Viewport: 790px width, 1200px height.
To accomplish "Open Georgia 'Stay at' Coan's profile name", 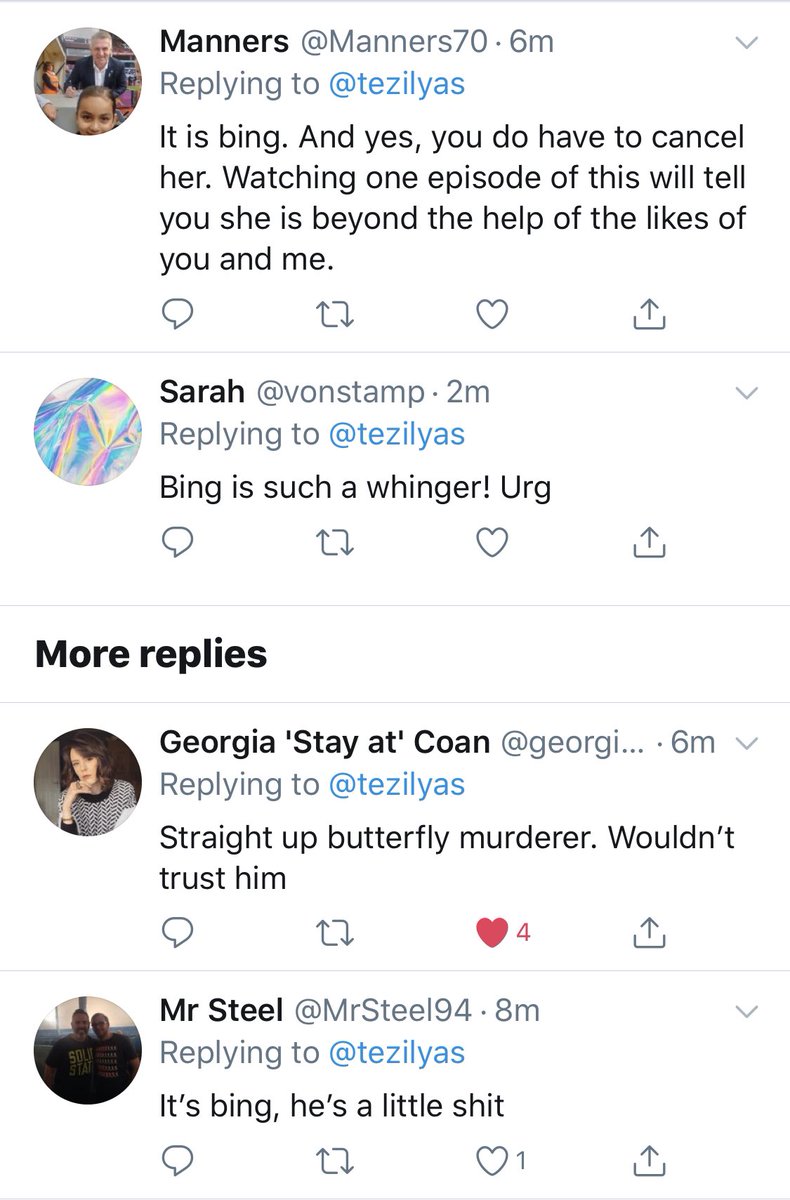I will (x=325, y=742).
